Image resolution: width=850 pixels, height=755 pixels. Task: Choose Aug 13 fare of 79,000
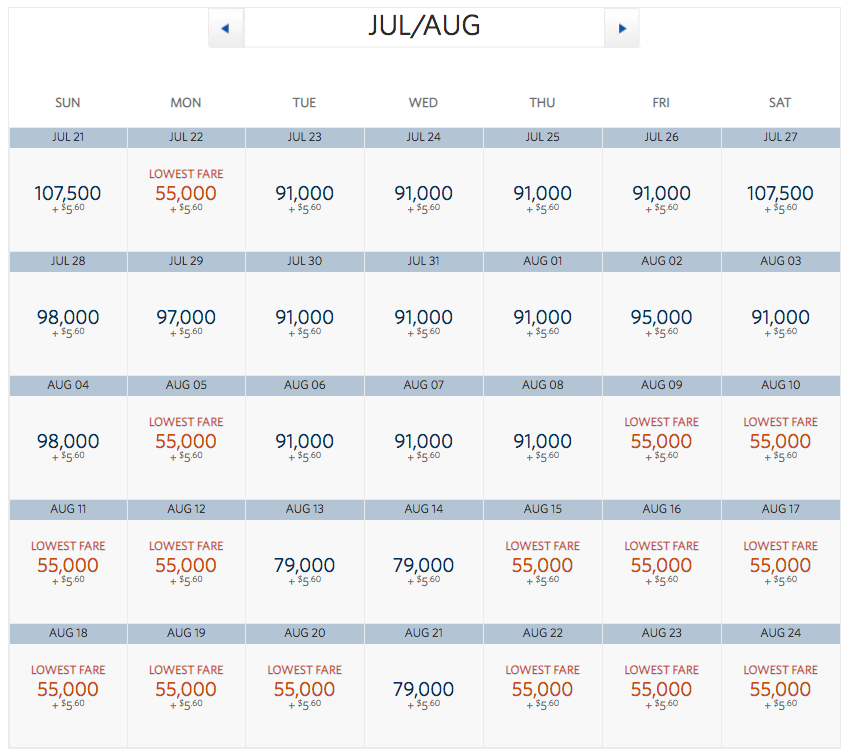click(x=304, y=566)
